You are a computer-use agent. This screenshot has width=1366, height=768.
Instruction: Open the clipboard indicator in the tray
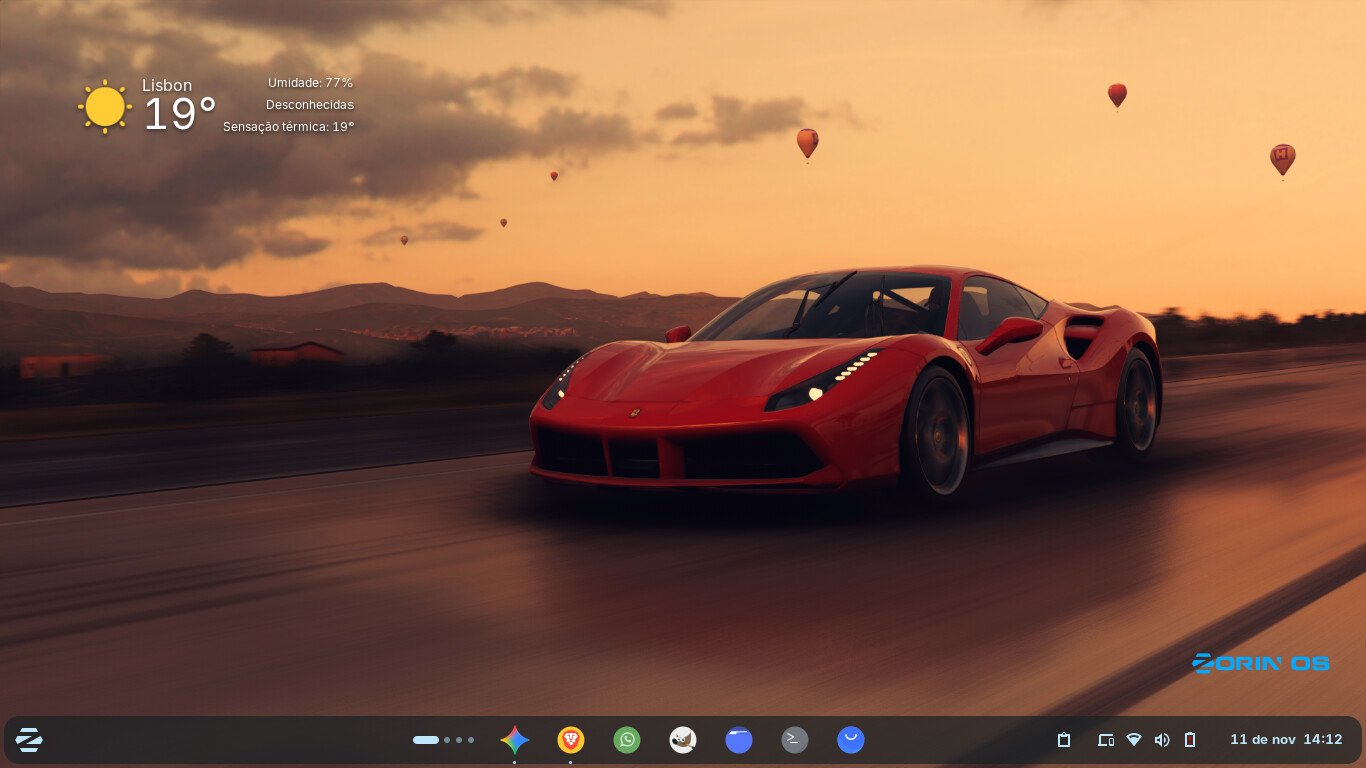tap(1064, 740)
